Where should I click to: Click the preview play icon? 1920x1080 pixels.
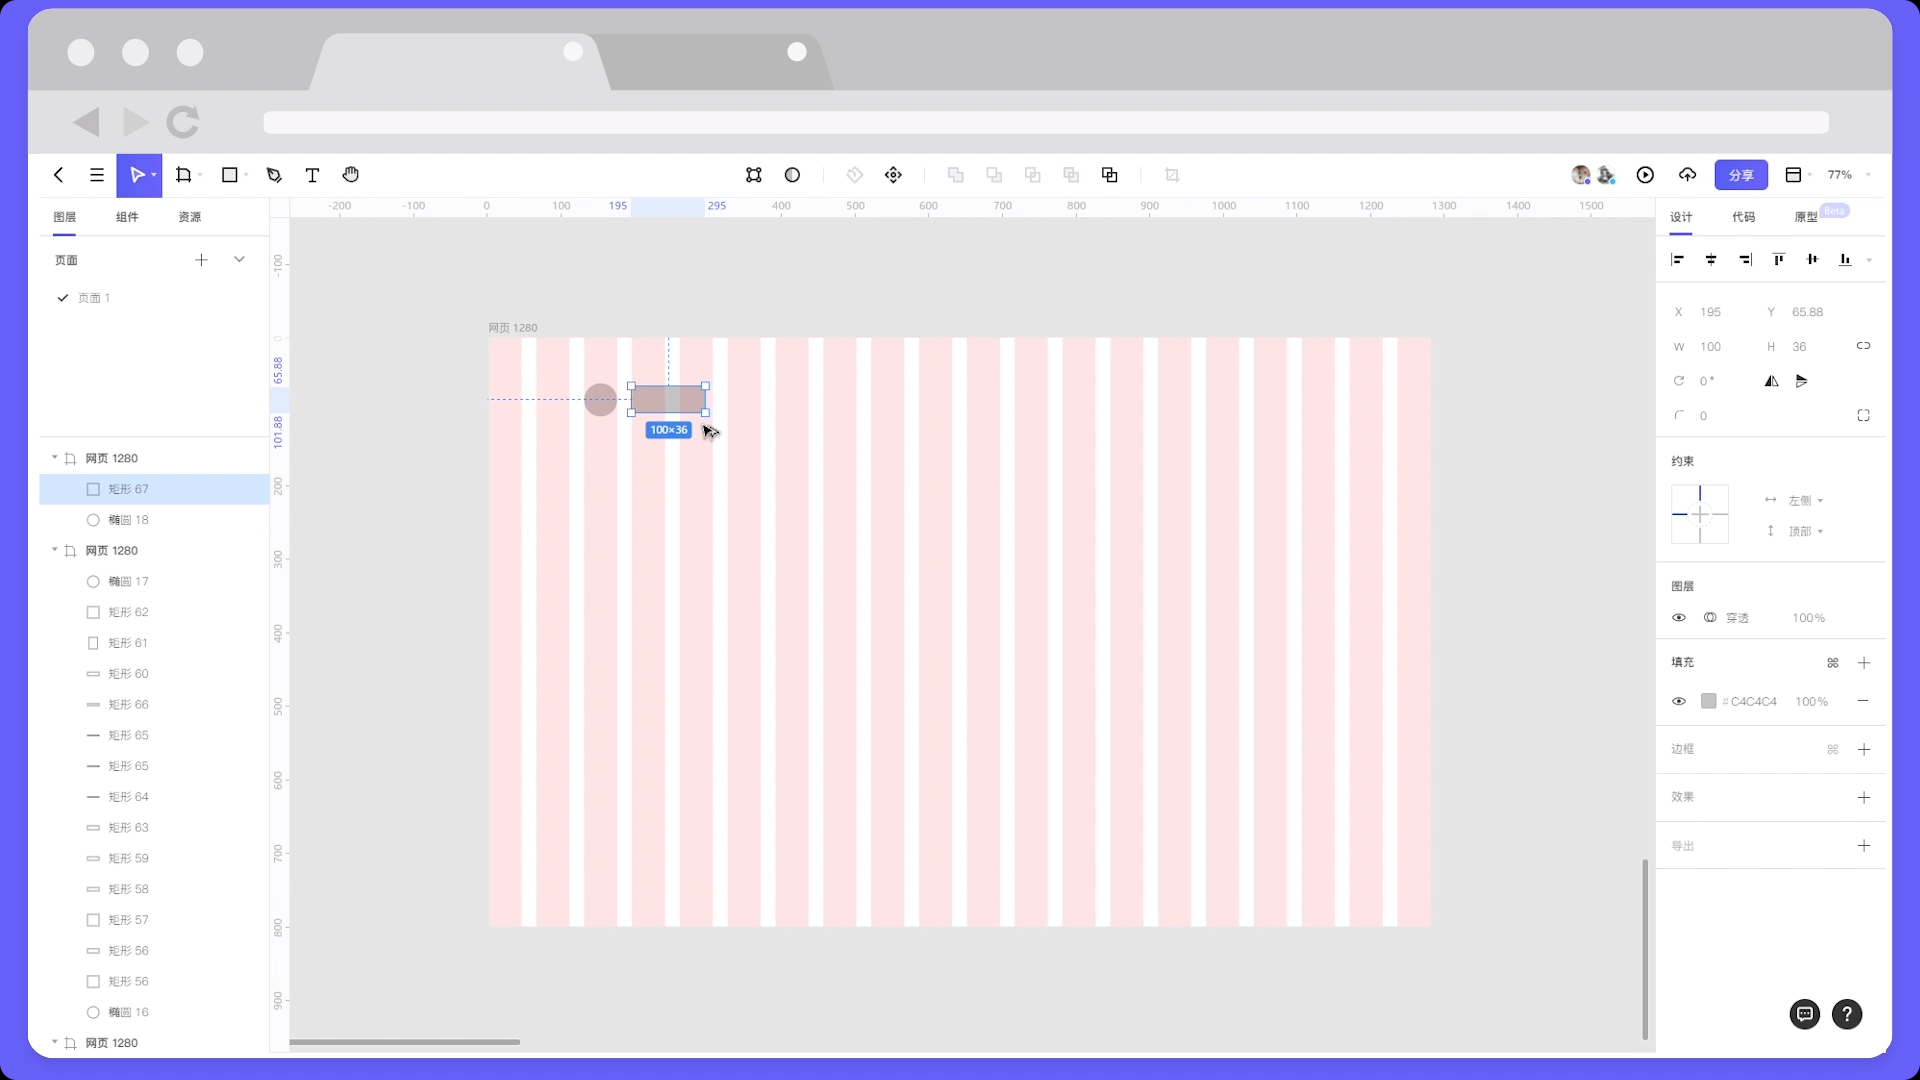coord(1645,175)
